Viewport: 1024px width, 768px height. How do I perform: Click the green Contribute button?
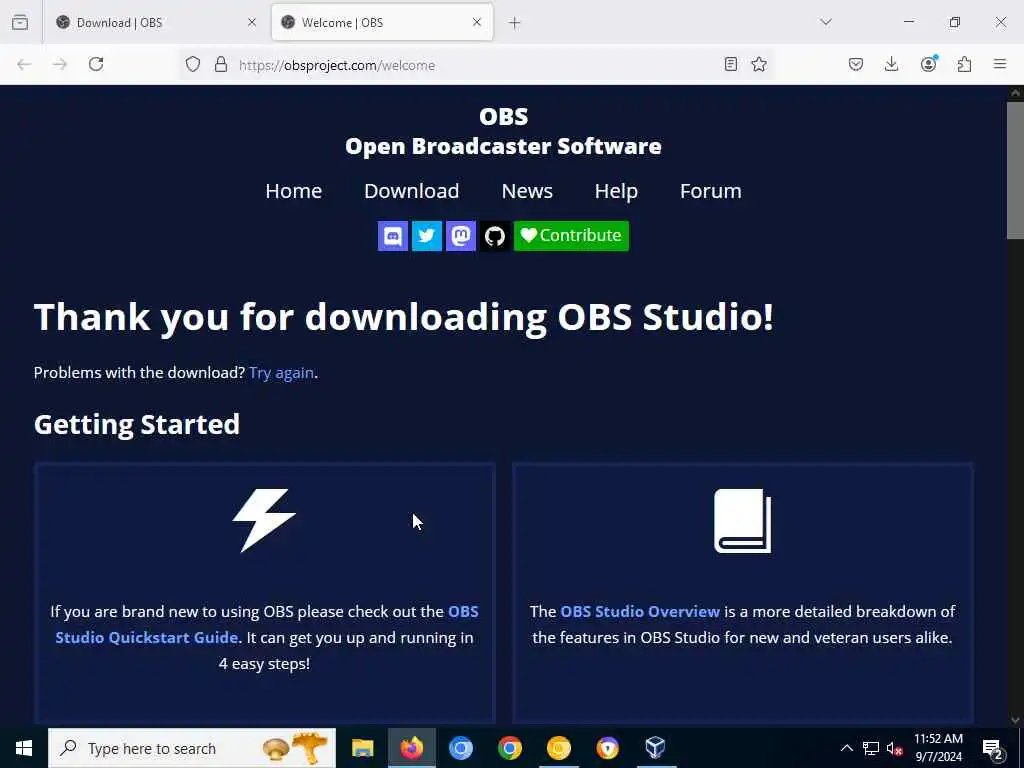pos(571,236)
